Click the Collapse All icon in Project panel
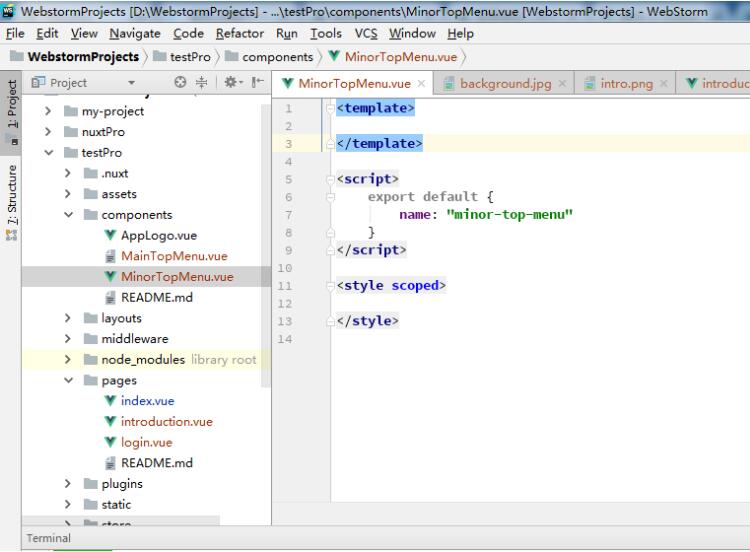This screenshot has height=552, width=750. coord(200,83)
